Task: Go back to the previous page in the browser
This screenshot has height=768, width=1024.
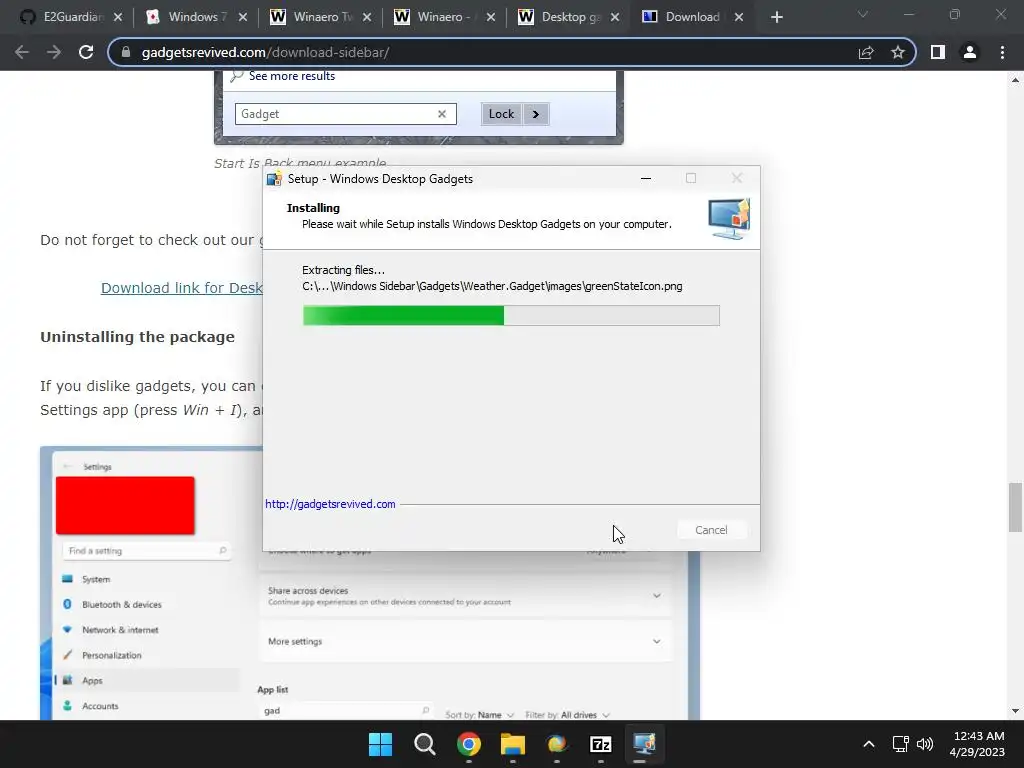Action: [22, 52]
